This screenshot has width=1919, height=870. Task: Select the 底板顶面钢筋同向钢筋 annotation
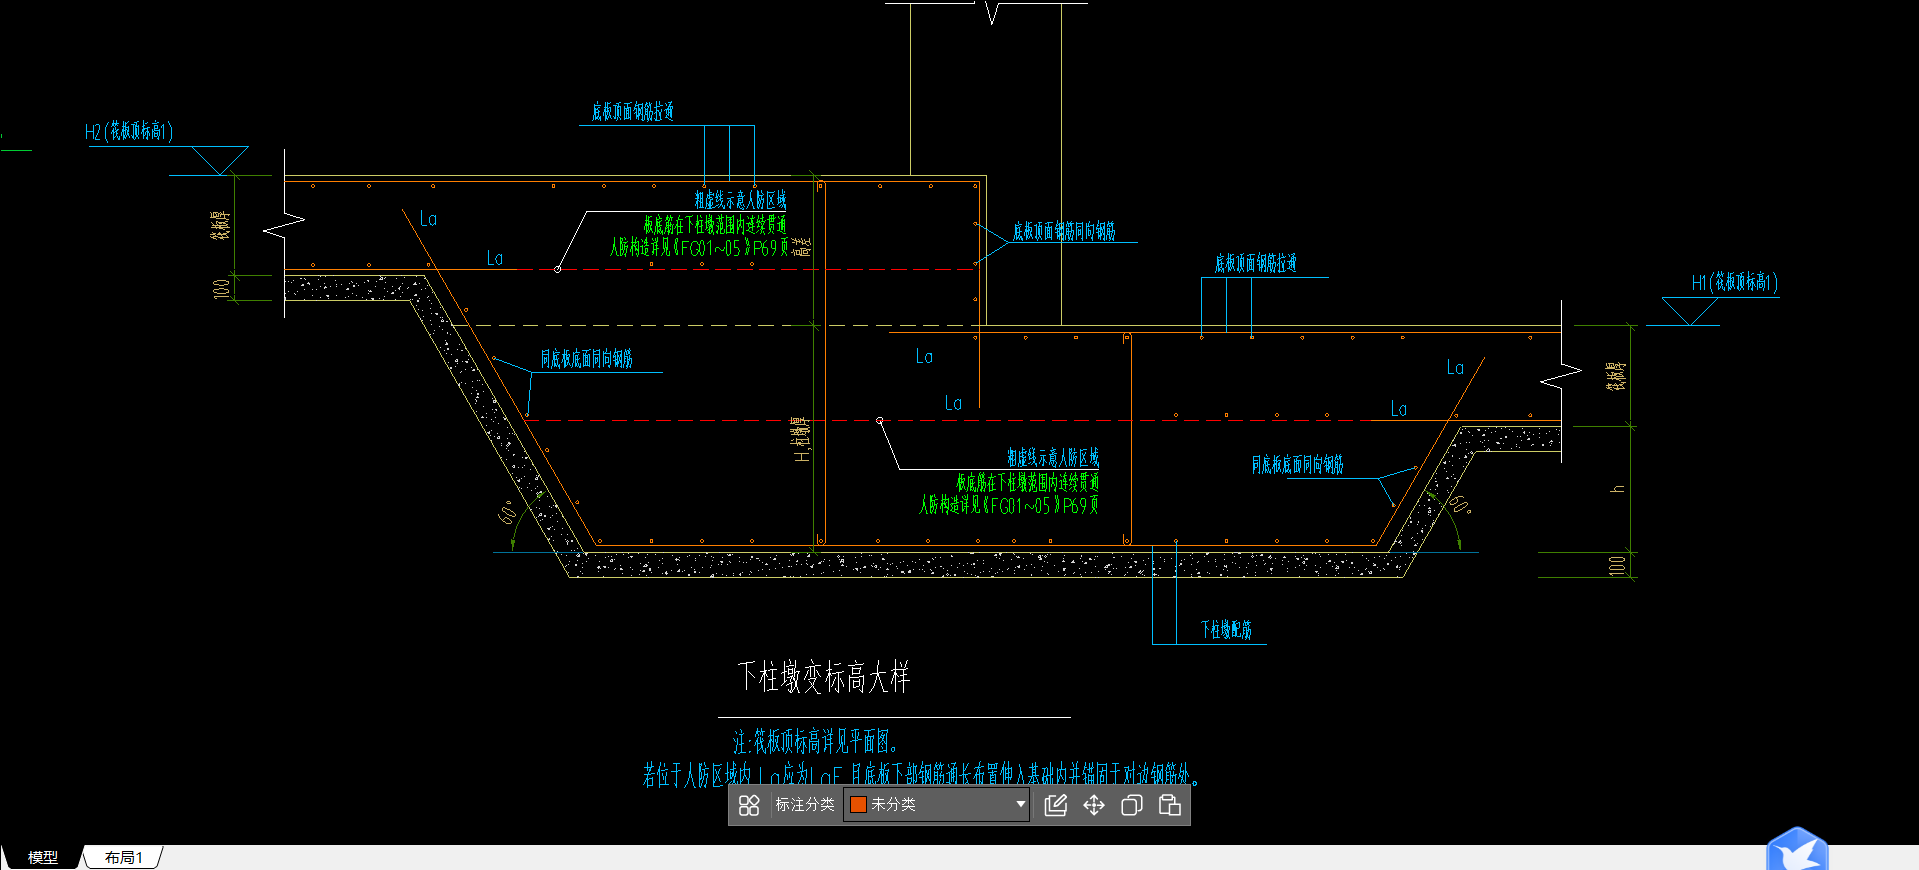coord(1064,232)
